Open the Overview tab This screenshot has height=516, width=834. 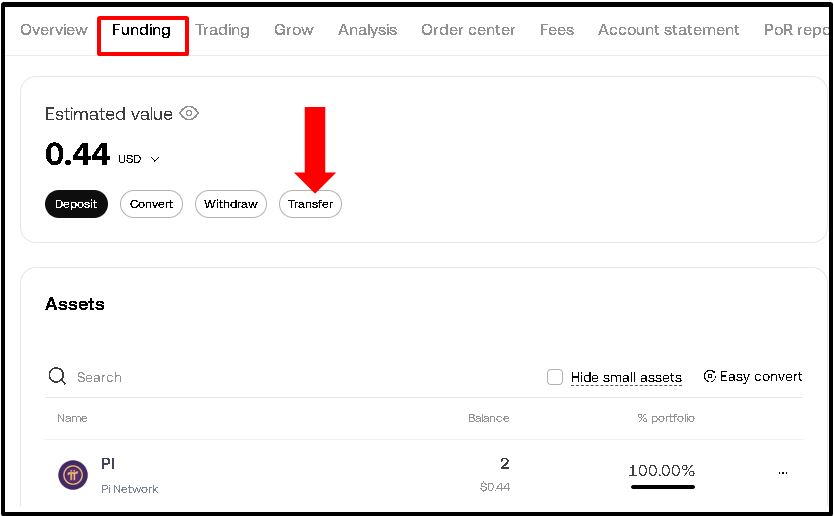54,30
